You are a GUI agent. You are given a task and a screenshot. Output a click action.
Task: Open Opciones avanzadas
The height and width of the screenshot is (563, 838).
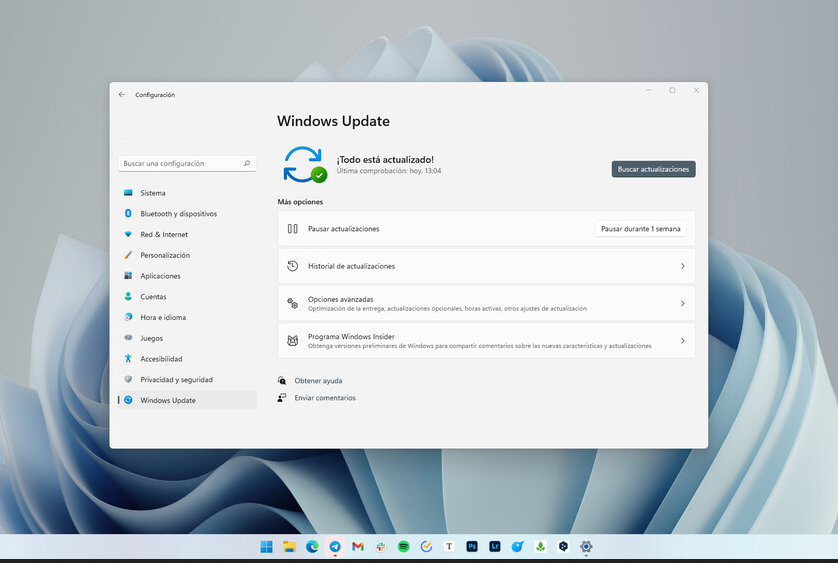click(x=486, y=303)
